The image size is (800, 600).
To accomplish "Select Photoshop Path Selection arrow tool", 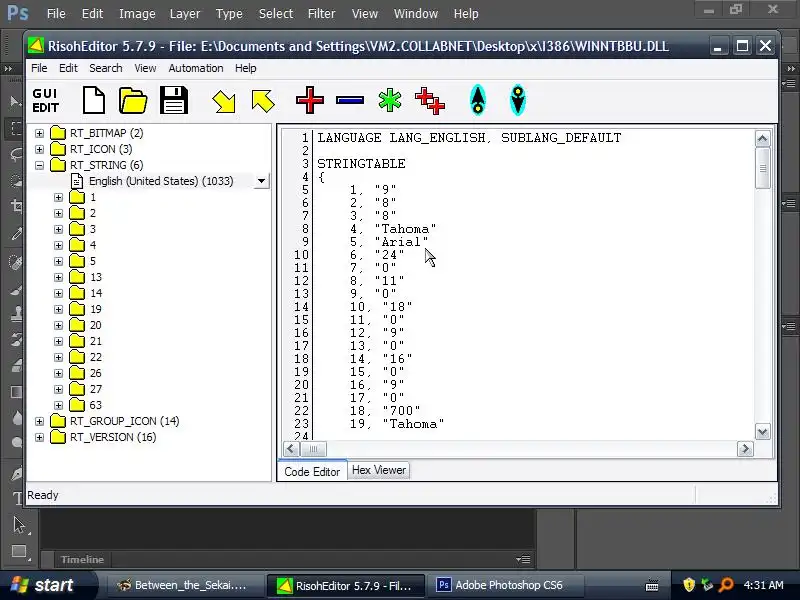I will coord(18,524).
